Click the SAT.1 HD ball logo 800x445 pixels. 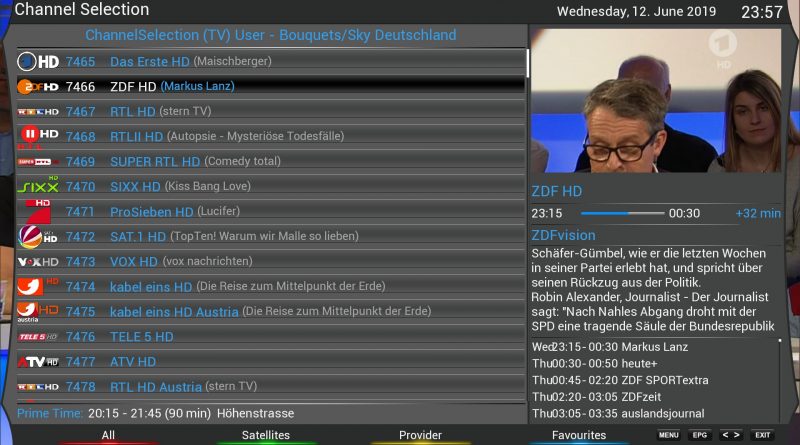[38, 237]
